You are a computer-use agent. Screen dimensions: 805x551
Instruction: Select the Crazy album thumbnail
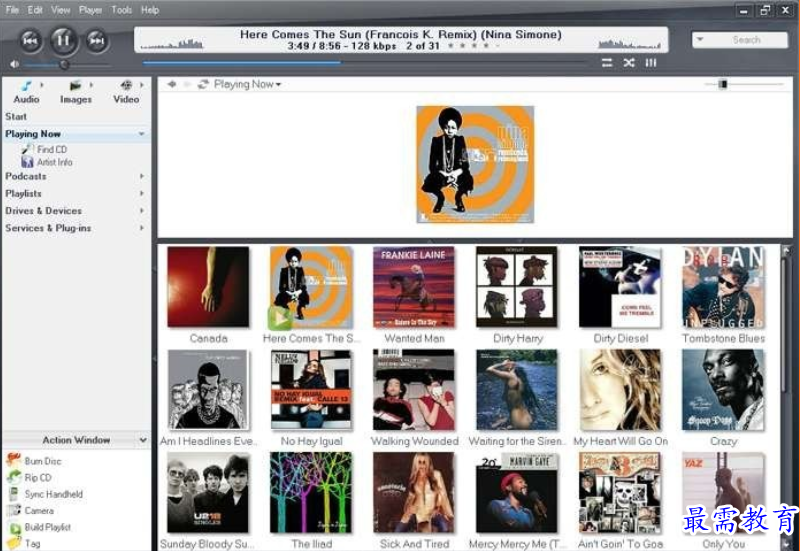tap(723, 390)
